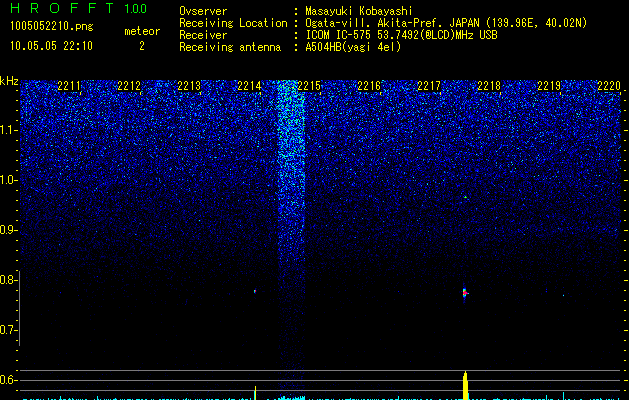Click the 2219 time marker
This screenshot has width=629, height=400.
coord(549,86)
